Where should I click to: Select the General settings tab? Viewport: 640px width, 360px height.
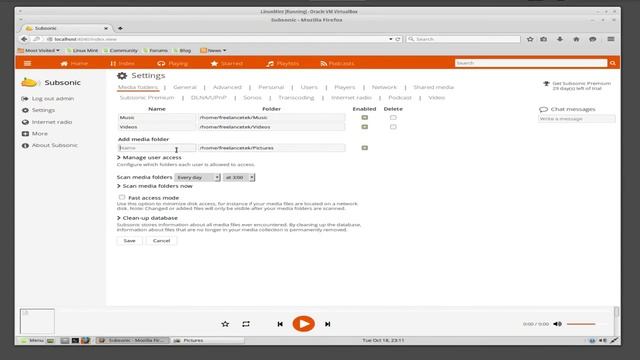click(184, 87)
